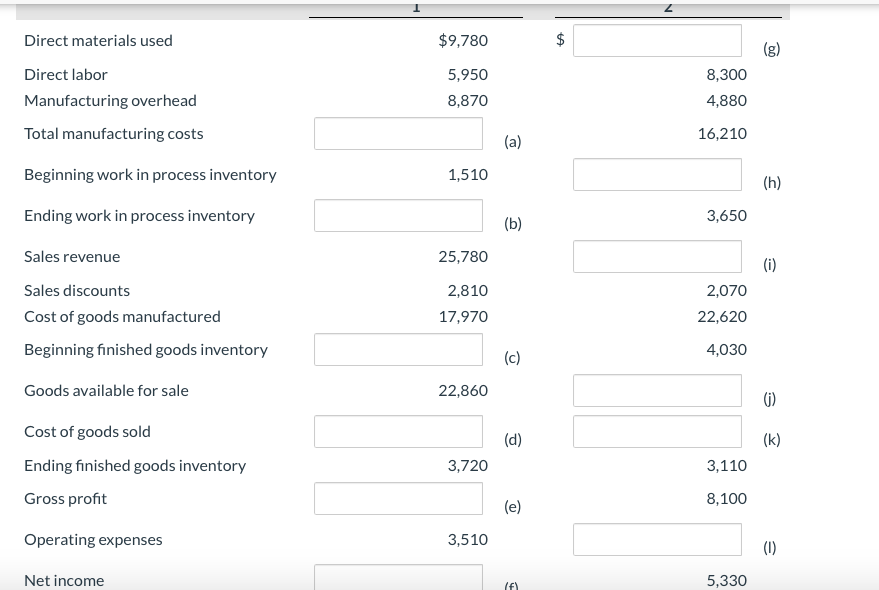The image size is (879, 590).
Task: Select the Direct labor row label
Action: click(66, 74)
